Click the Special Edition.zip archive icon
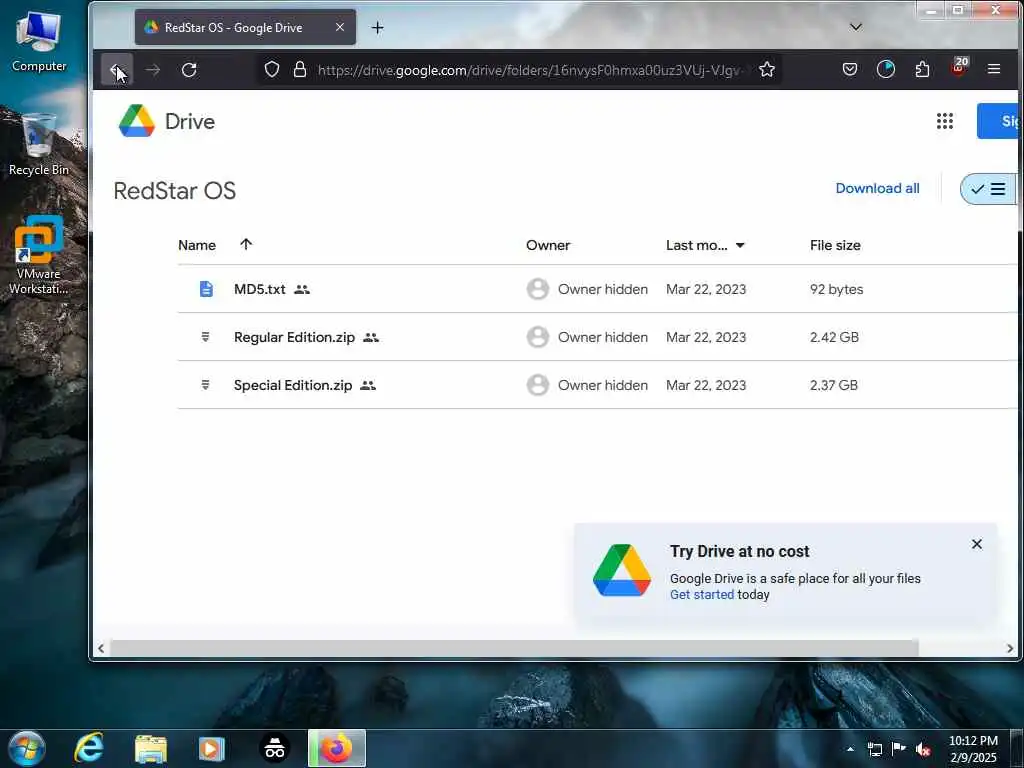 (205, 385)
